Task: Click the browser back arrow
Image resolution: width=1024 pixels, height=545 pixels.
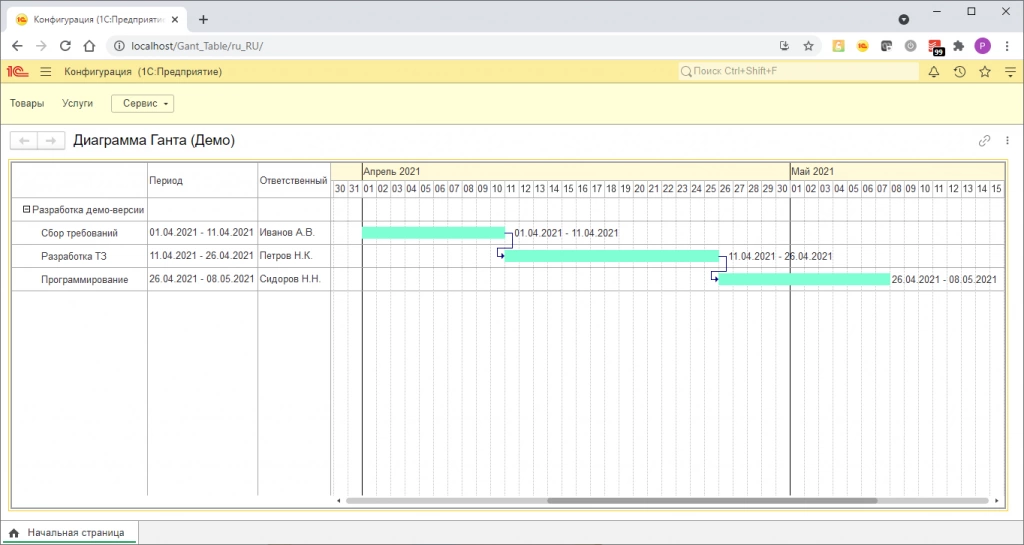Action: [x=17, y=46]
